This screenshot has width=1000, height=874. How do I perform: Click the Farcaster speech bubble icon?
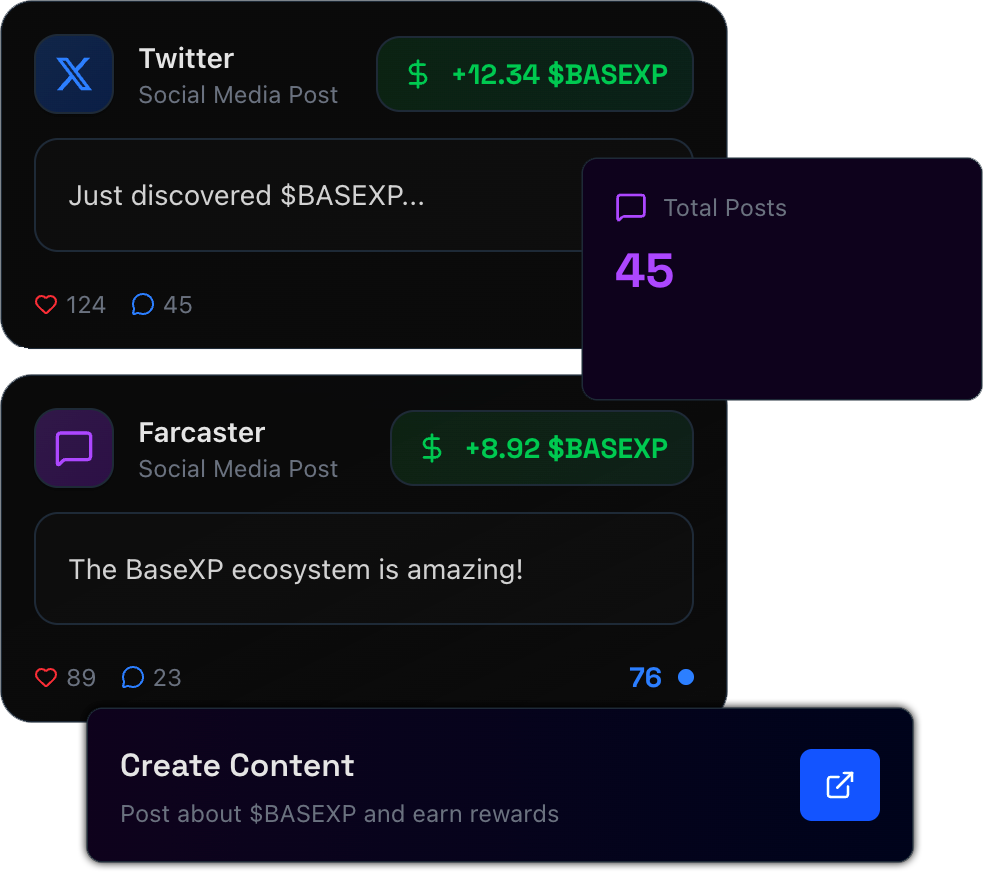(74, 448)
